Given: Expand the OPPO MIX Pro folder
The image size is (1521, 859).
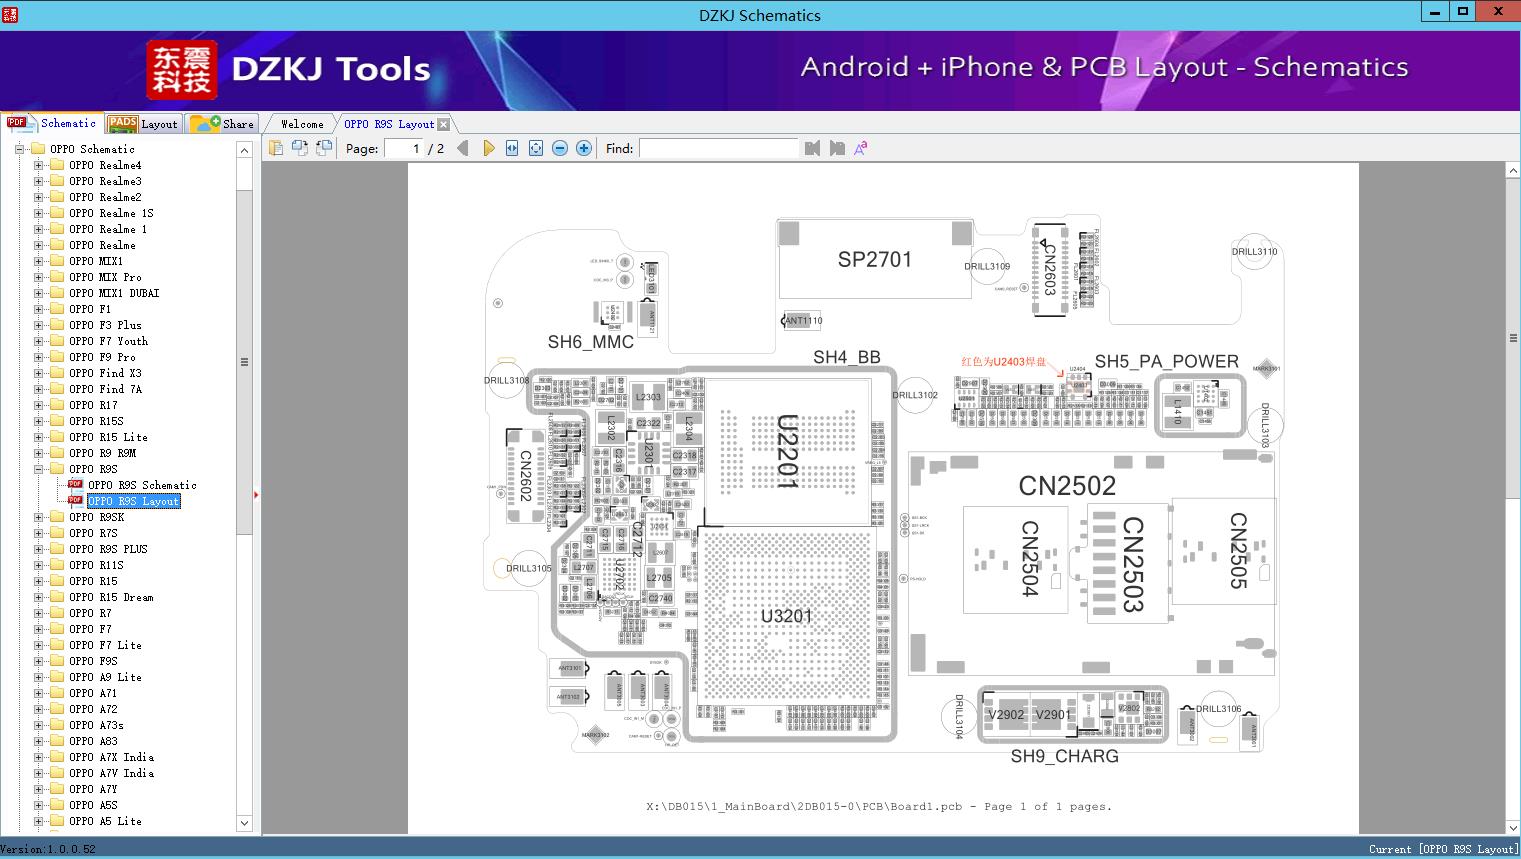Looking at the screenshot, I should [x=38, y=277].
